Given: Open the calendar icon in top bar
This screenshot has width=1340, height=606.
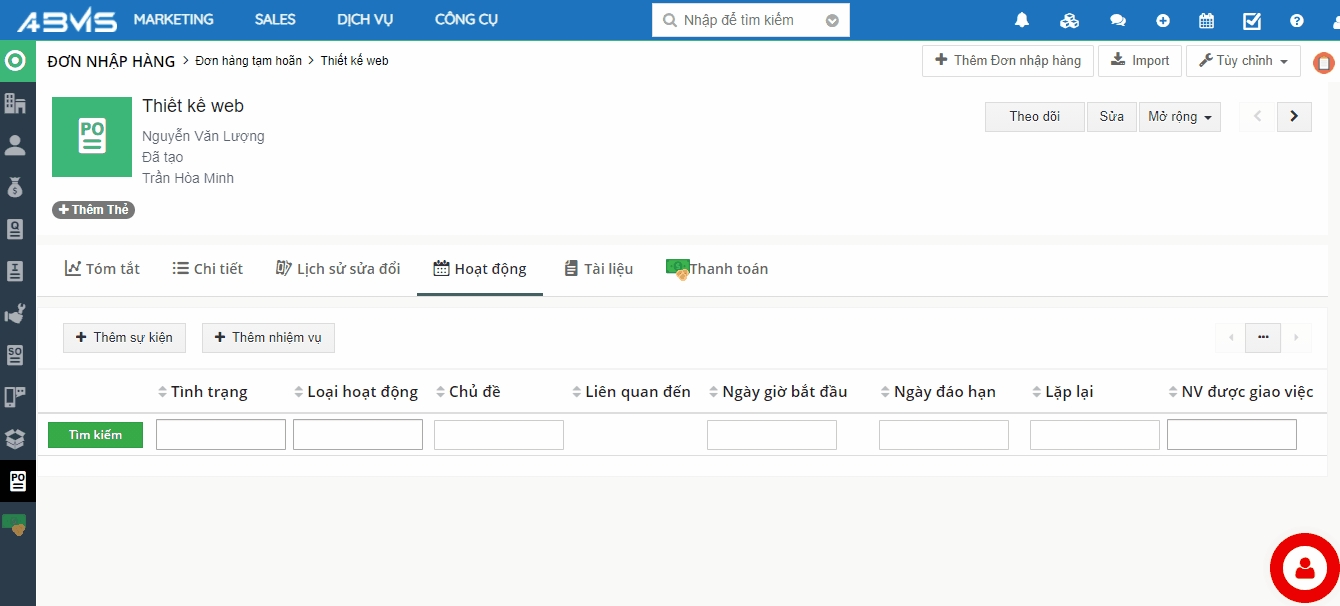Looking at the screenshot, I should pos(1207,20).
